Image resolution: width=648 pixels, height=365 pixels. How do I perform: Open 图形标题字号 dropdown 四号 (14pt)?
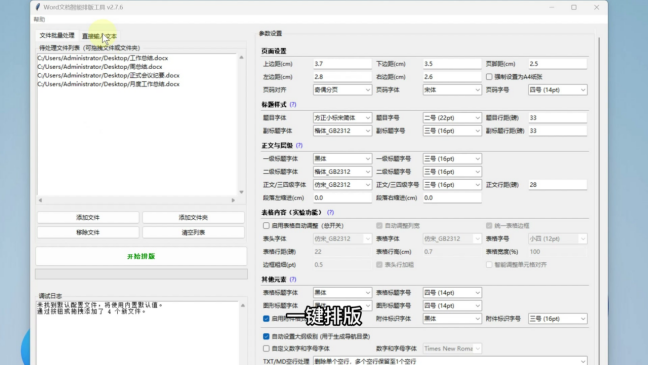(452, 305)
